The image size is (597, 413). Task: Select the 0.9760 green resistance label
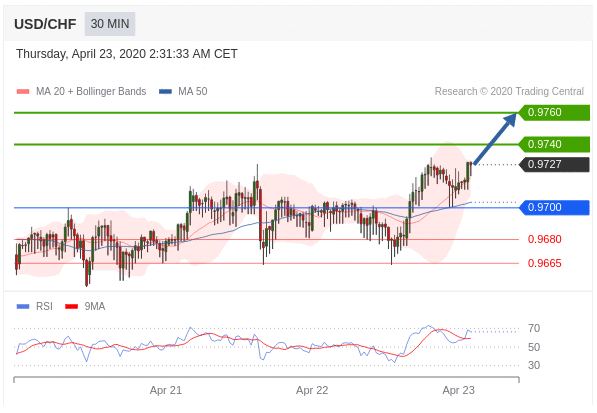coord(554,113)
